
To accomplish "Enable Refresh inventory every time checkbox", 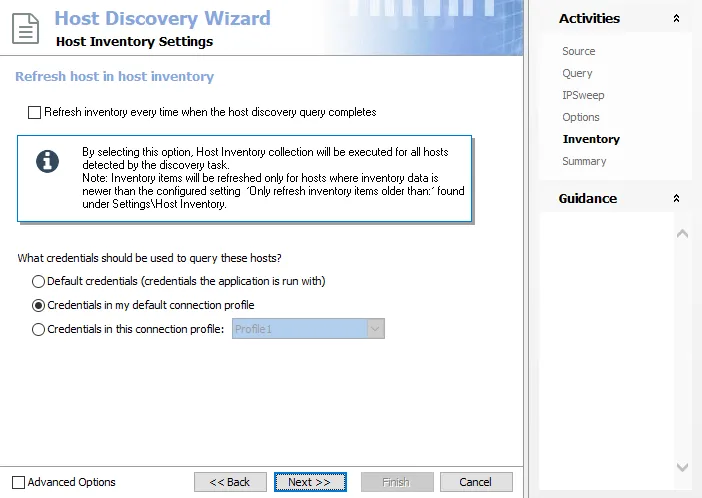I will tap(34, 112).
